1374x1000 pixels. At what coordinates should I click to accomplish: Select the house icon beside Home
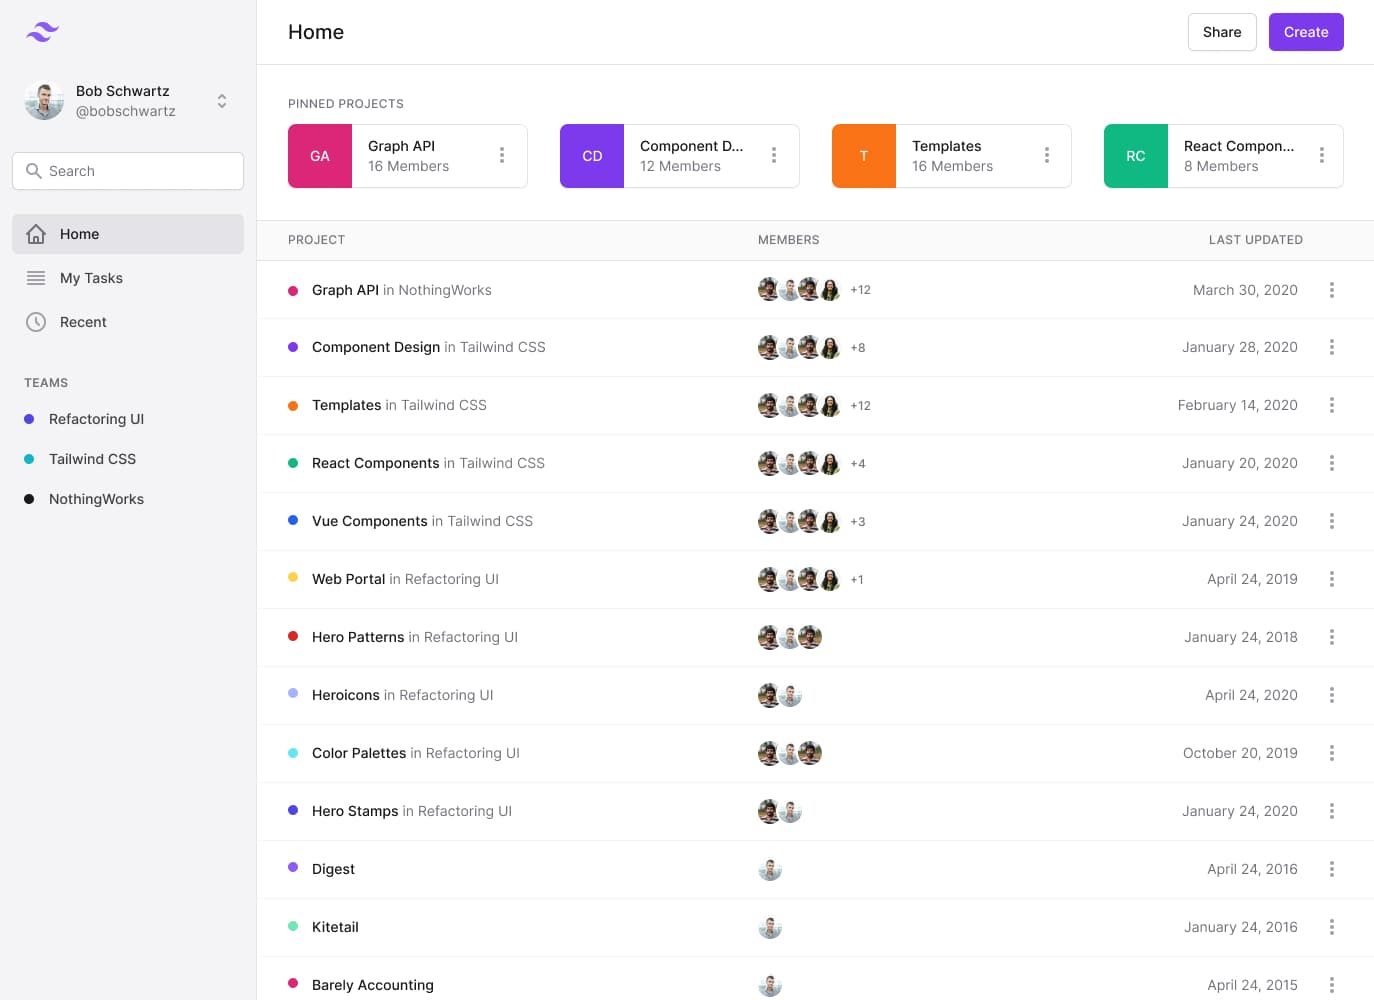(36, 233)
